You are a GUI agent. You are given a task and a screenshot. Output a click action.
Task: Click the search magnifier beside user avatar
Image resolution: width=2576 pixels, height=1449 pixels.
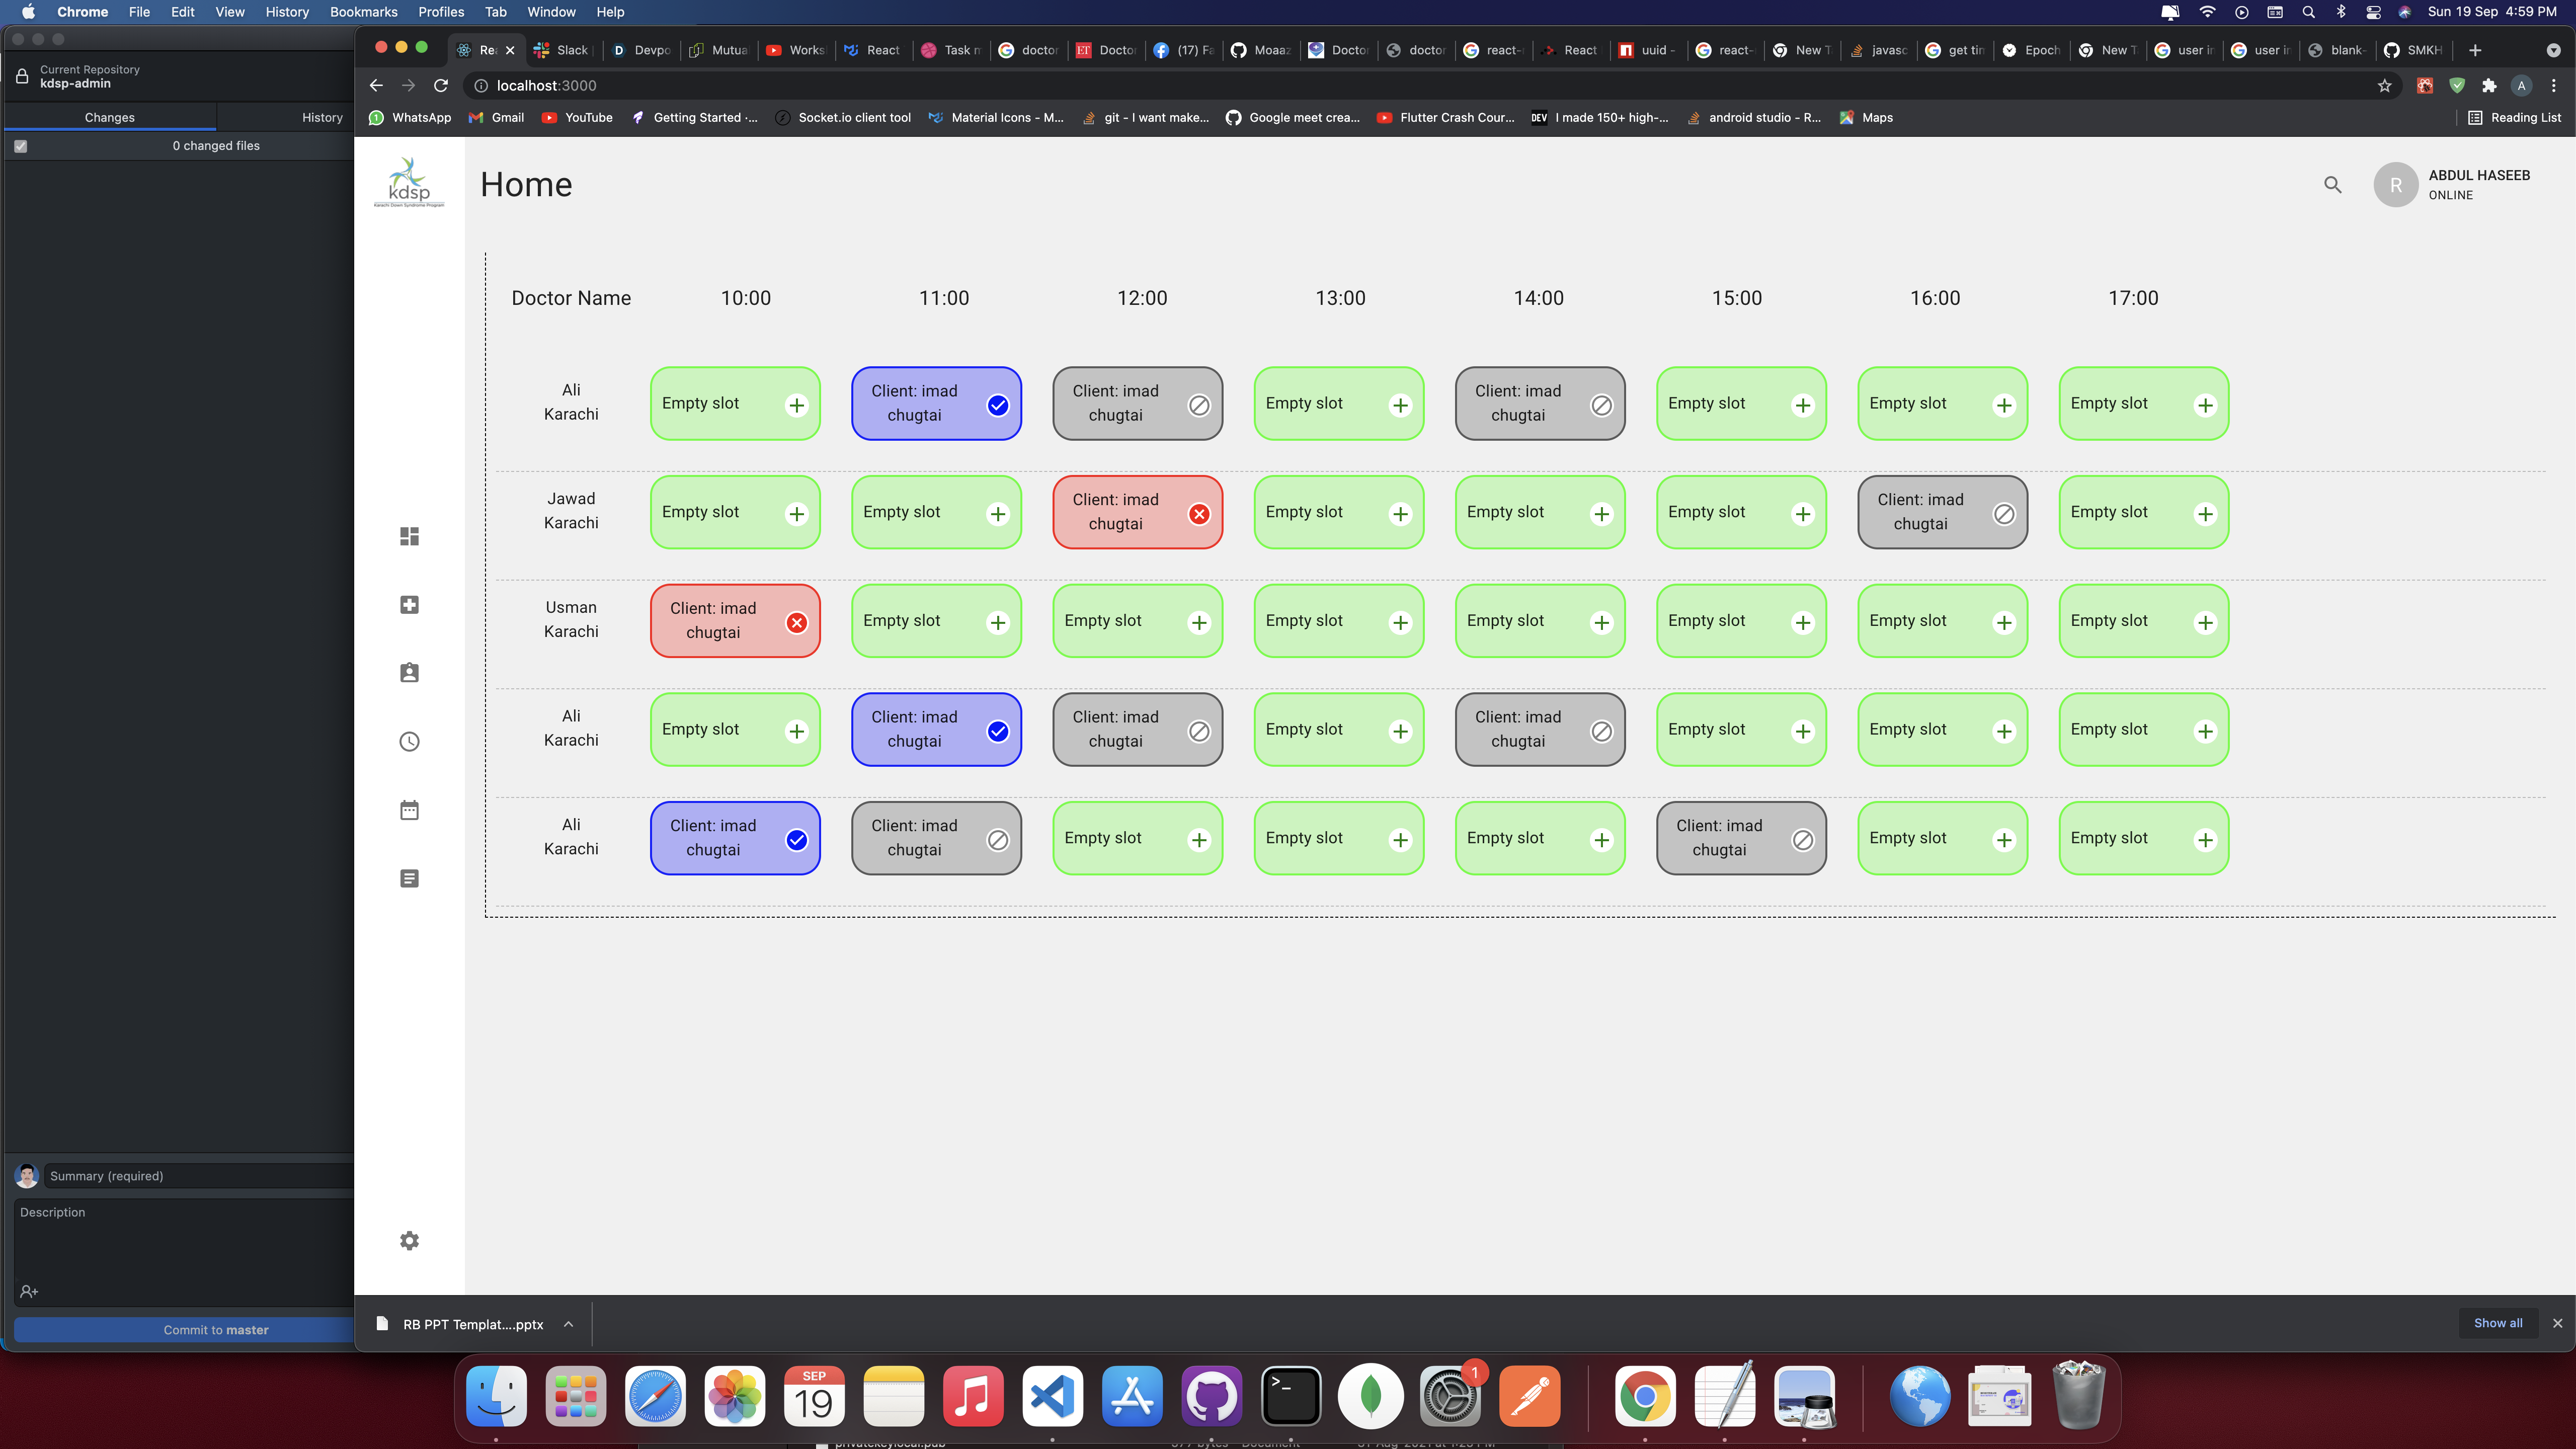pos(2332,185)
